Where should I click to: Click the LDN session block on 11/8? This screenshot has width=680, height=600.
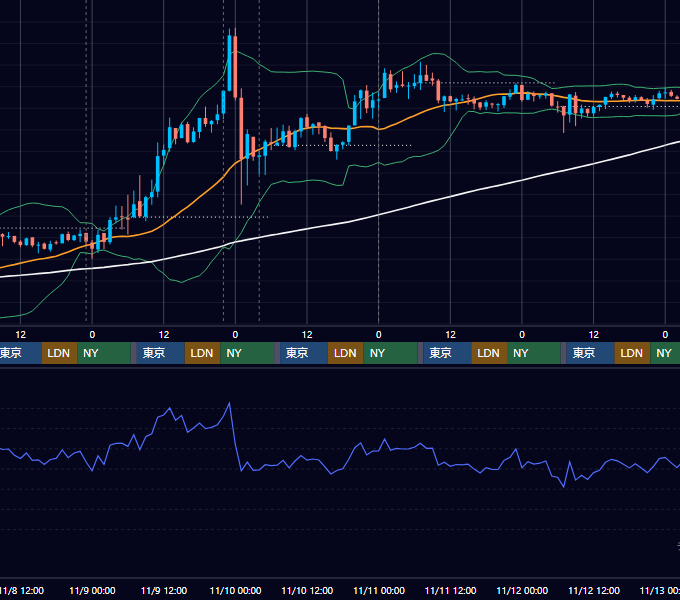[x=59, y=353]
